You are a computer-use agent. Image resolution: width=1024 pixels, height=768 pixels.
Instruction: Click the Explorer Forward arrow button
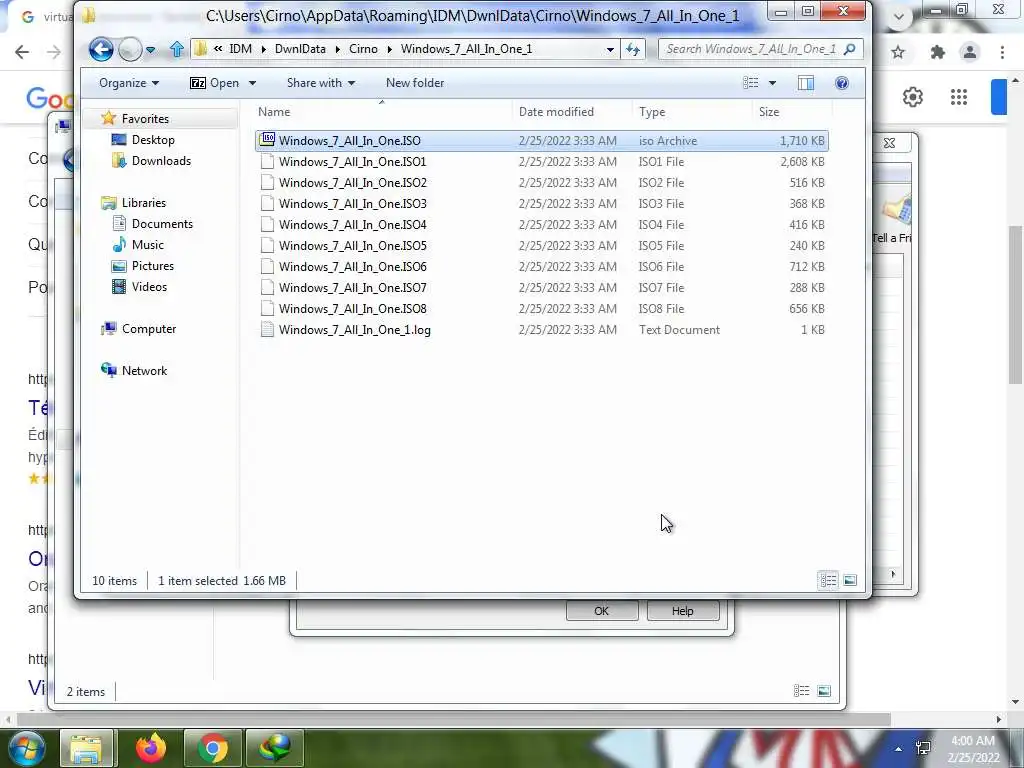point(130,50)
